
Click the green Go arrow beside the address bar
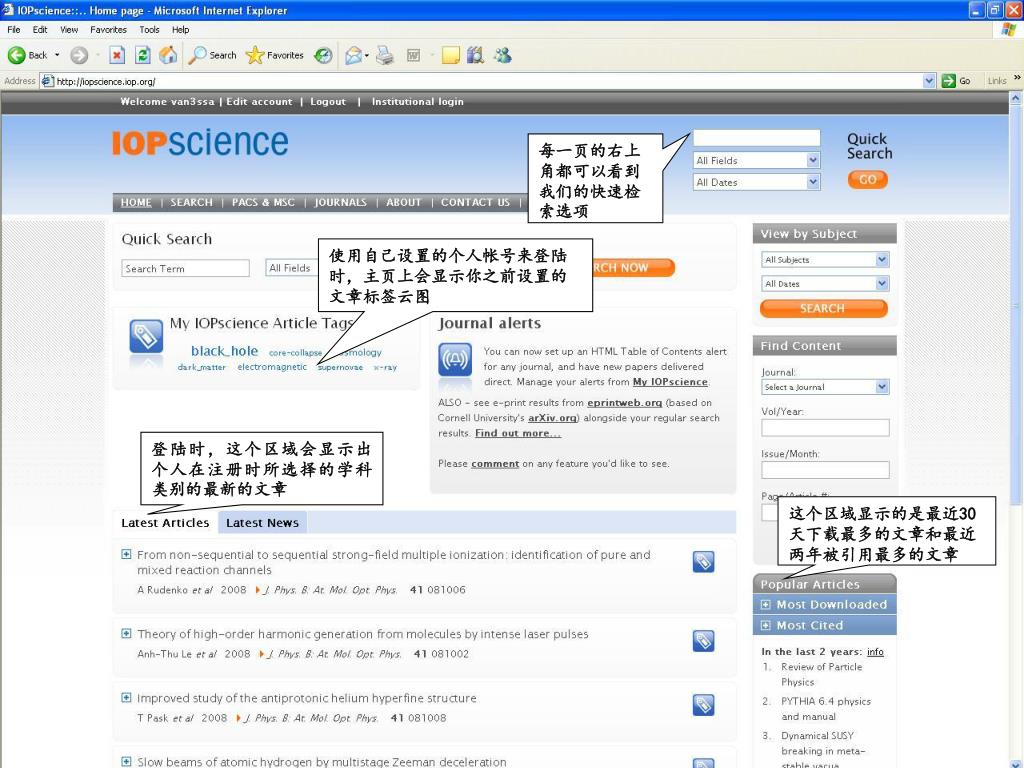(949, 81)
